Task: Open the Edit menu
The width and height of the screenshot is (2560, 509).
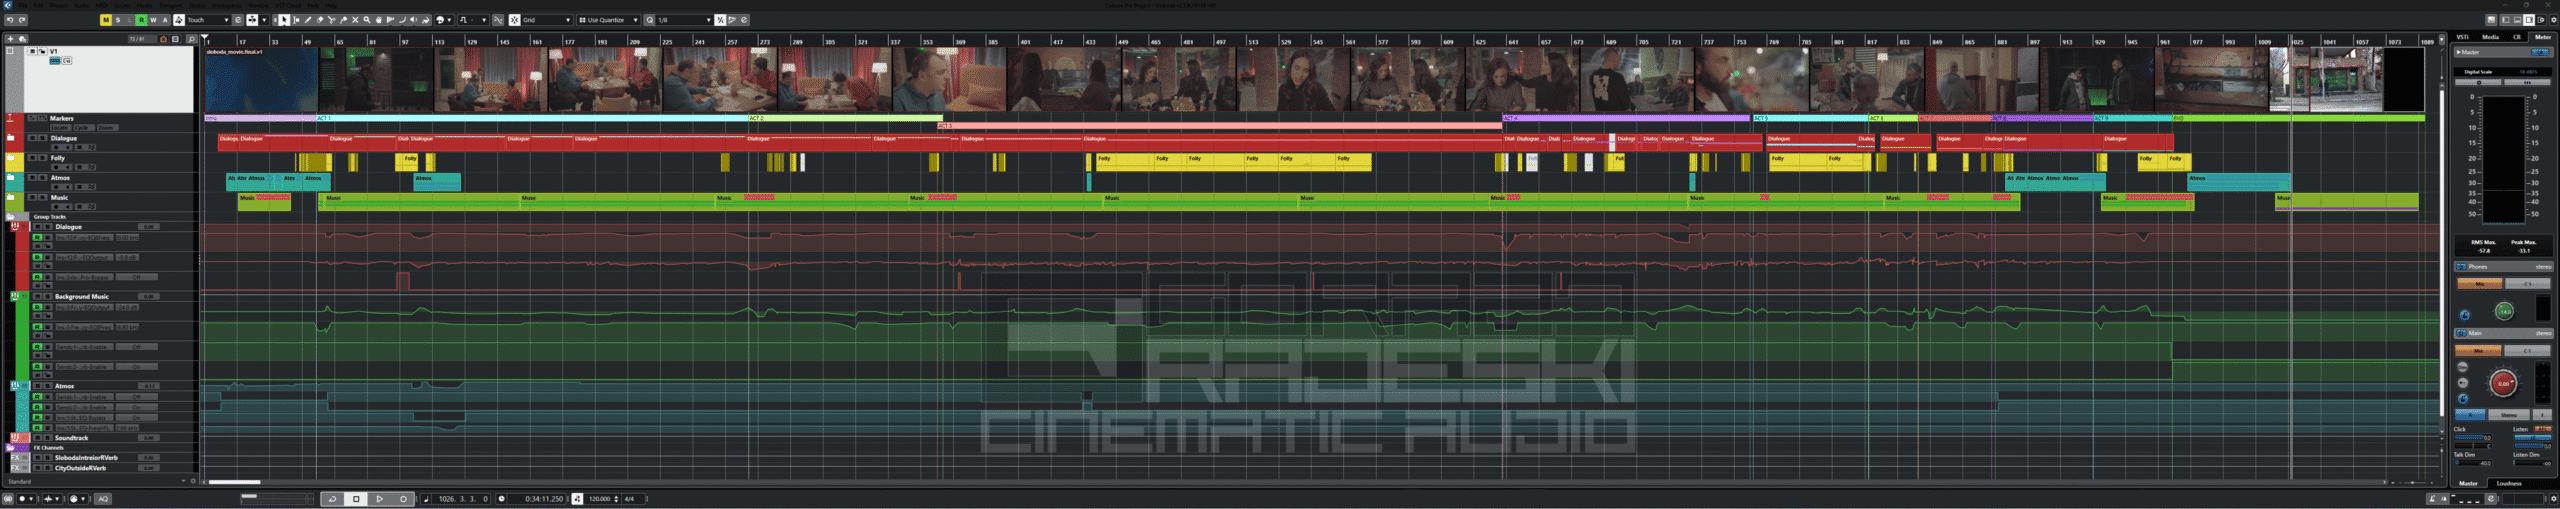Action: coord(38,5)
